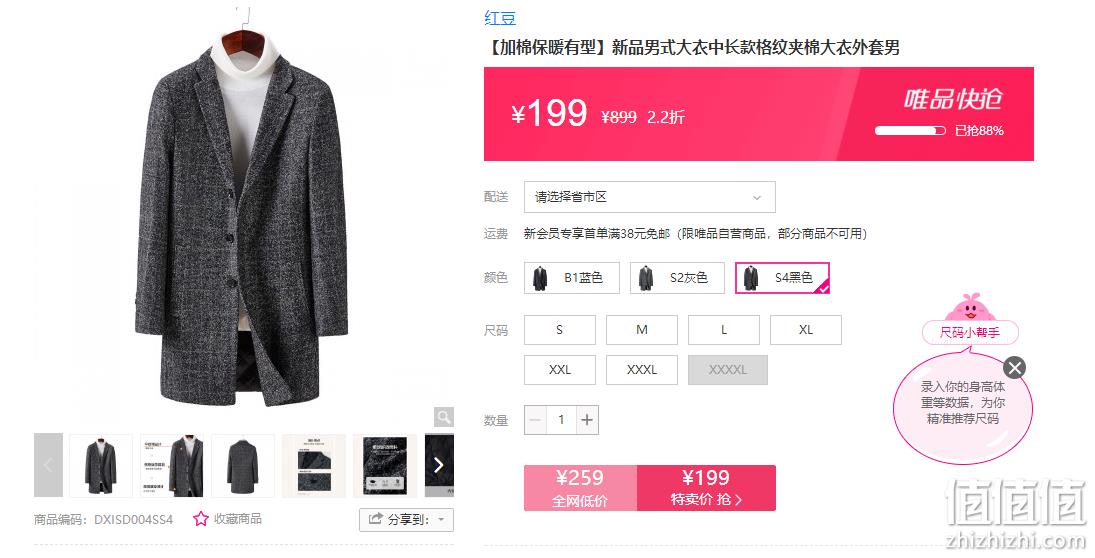Image resolution: width=1095 pixels, height=558 pixels.
Task: Open the 红豆 brand link
Action: point(500,18)
